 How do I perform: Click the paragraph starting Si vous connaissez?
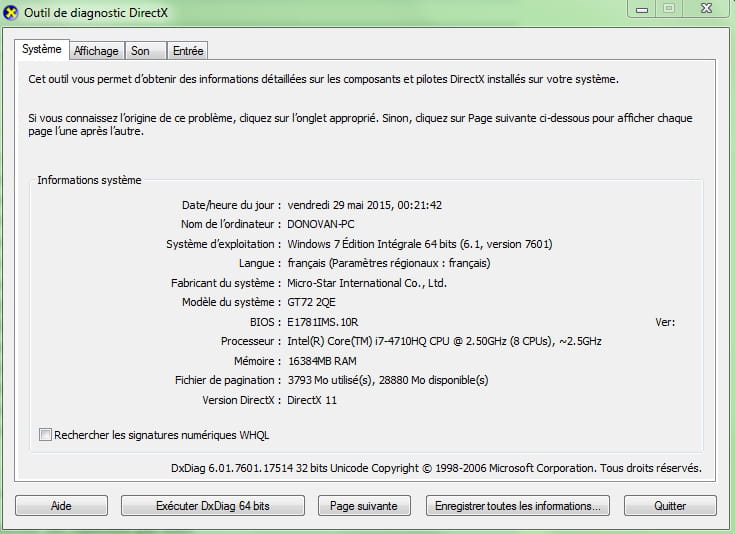360,125
